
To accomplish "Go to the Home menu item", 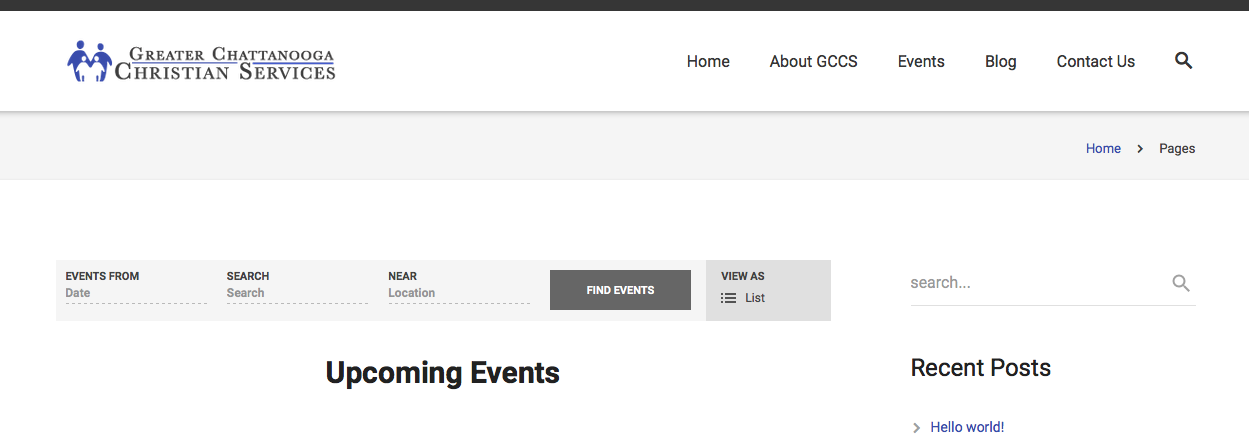I will pyautogui.click(x=708, y=61).
